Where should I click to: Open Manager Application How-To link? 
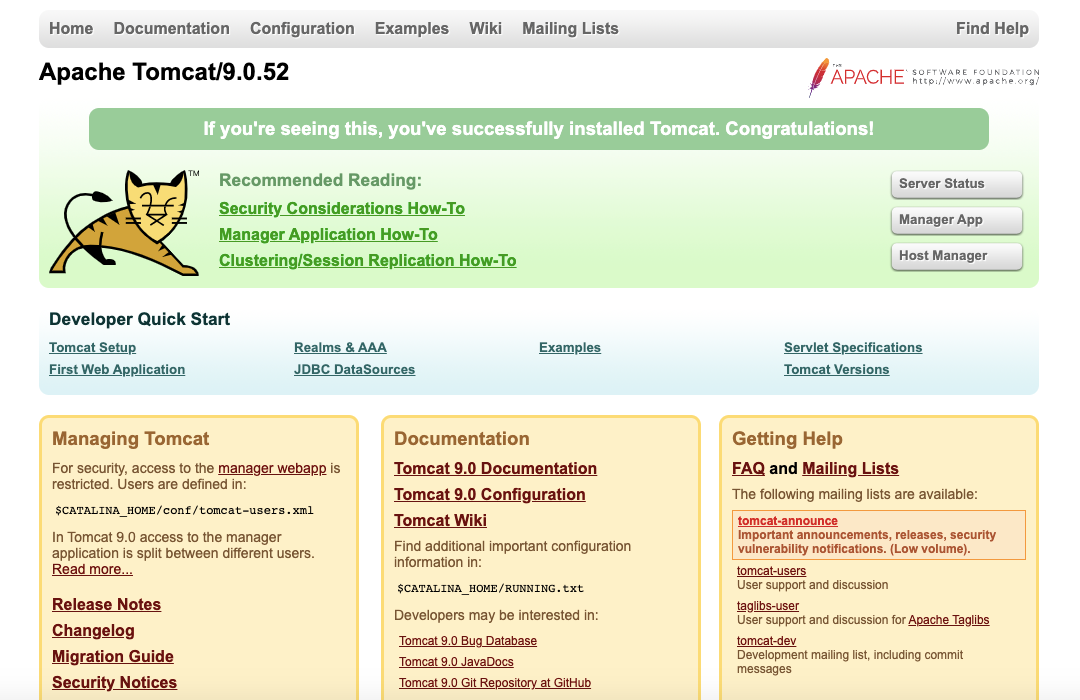[328, 234]
